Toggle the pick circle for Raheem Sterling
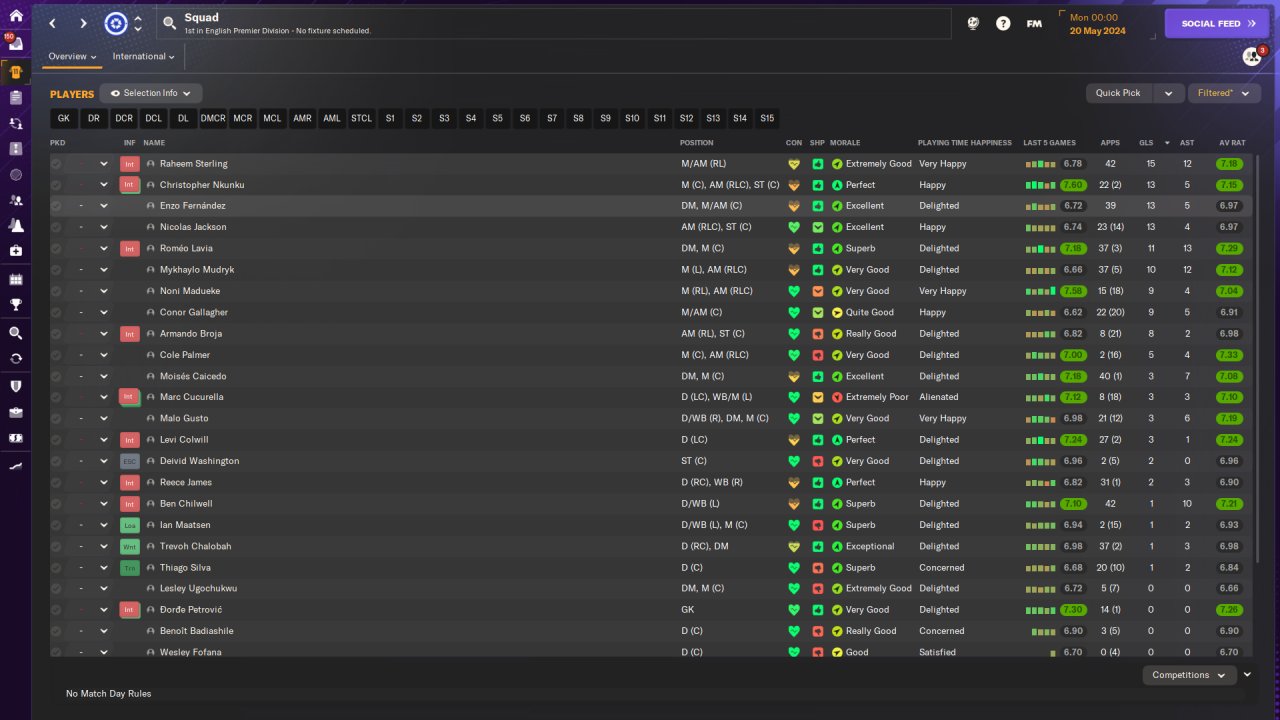The image size is (1280, 720). coord(56,164)
